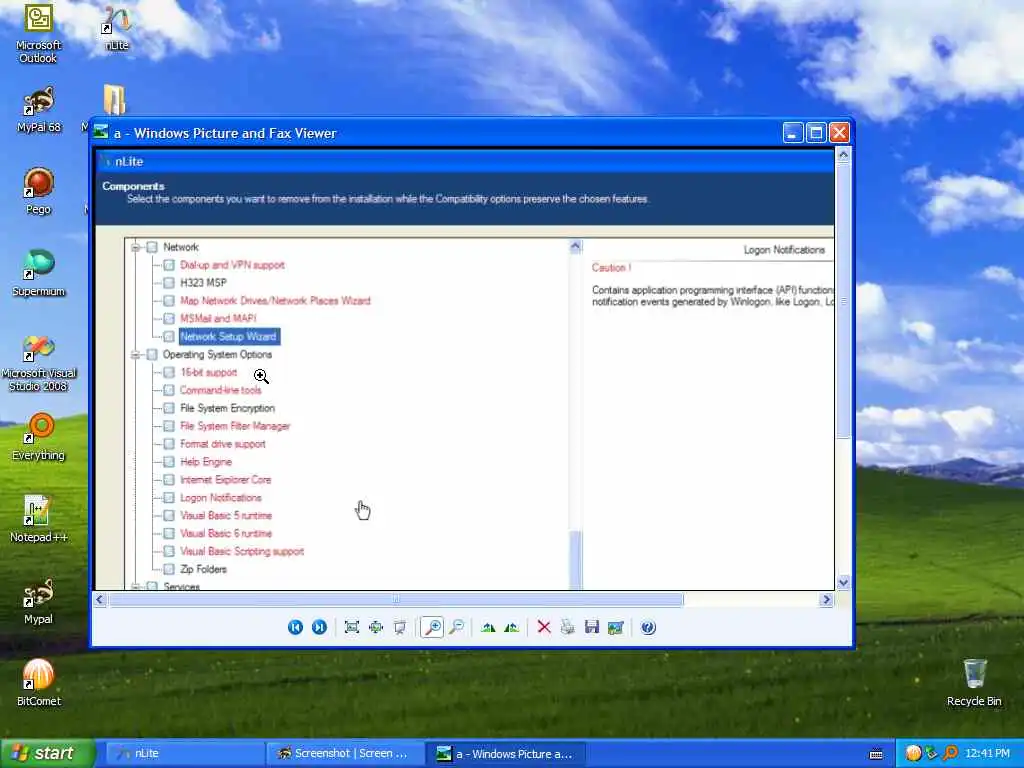Toggle the Dial-up and VPN support checkbox
Screen dimensions: 1024x768
tap(169, 265)
